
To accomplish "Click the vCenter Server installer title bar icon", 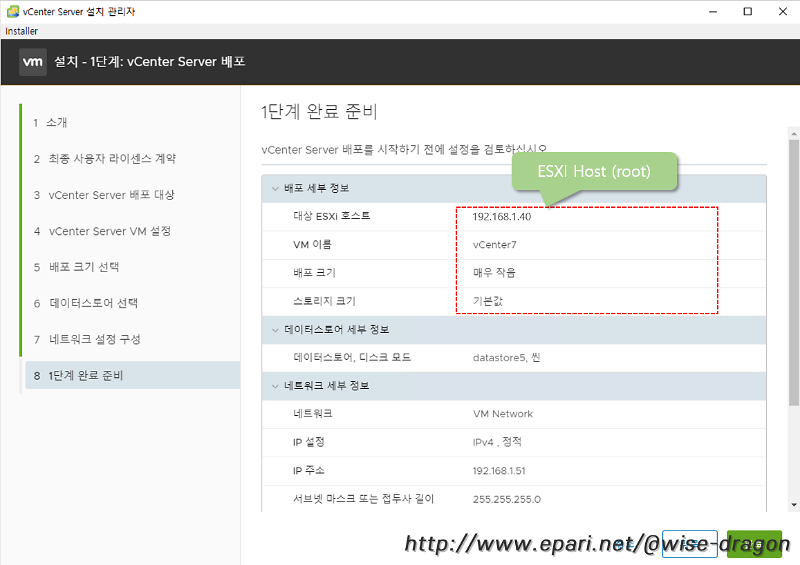I will click(x=13, y=11).
